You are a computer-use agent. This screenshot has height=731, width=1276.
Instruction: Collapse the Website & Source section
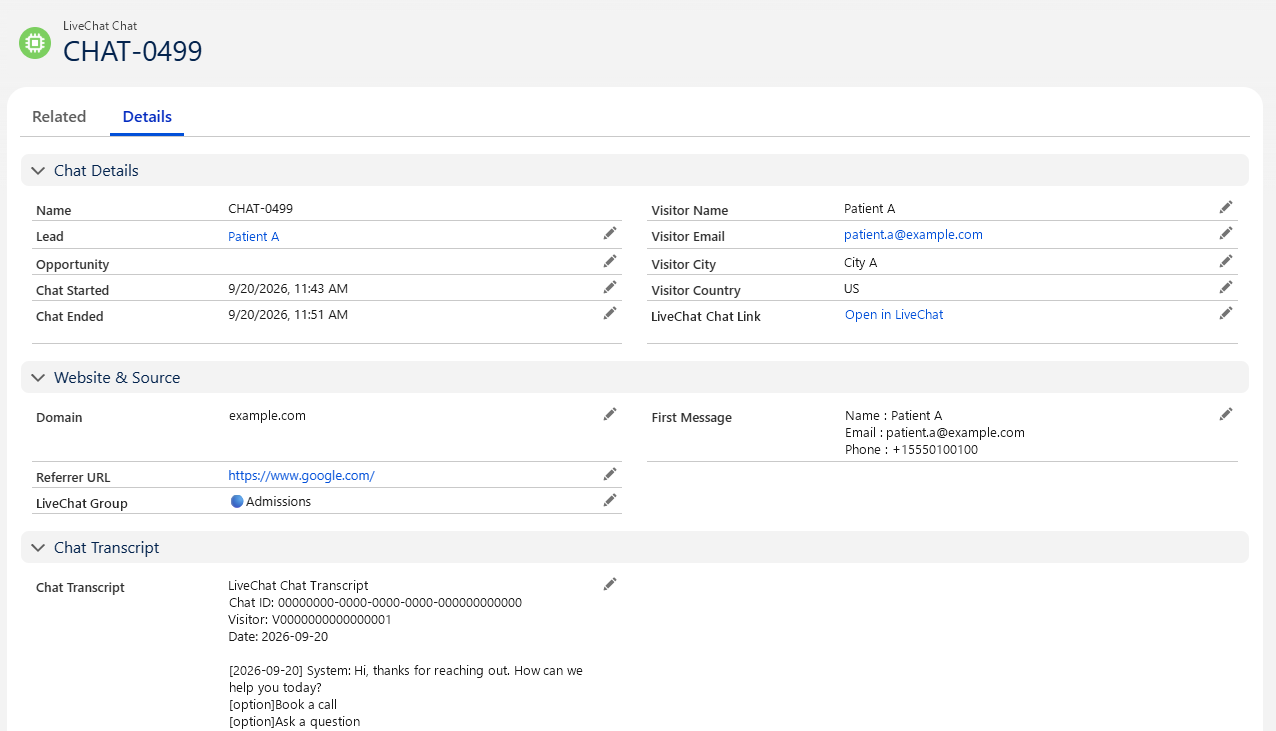point(38,378)
